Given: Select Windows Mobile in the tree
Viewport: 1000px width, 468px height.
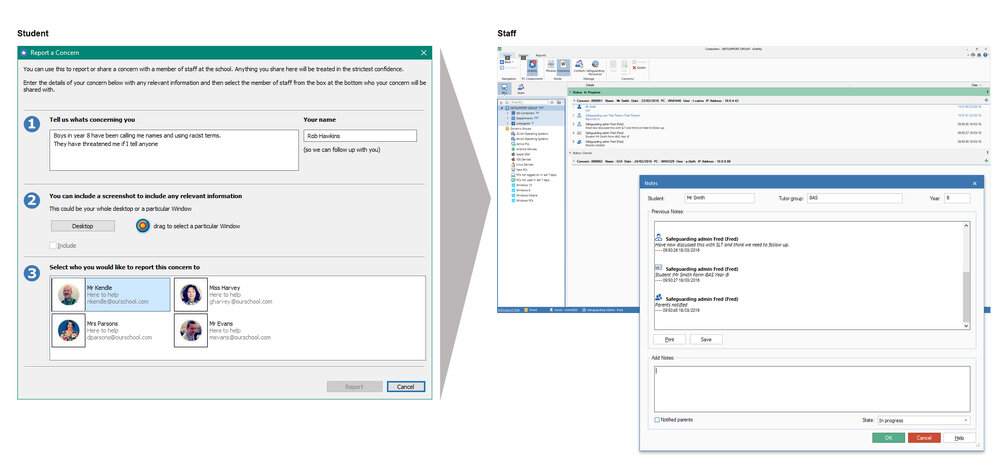Looking at the screenshot, I should 524,195.
